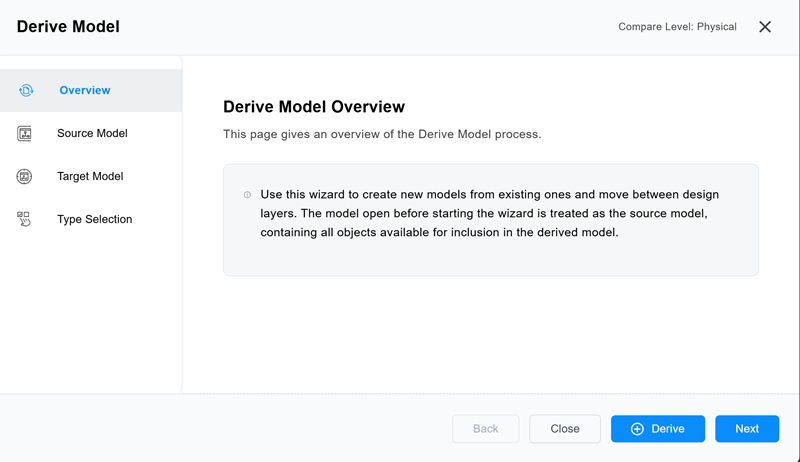800x462 pixels.
Task: Advance with the Next button
Action: pyautogui.click(x=747, y=429)
